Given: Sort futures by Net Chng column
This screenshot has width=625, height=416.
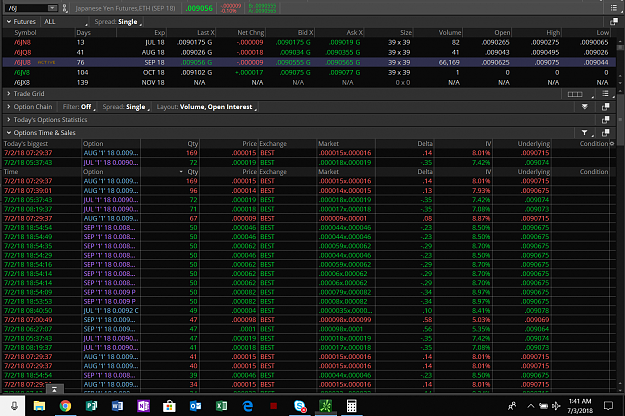Looking at the screenshot, I should click(251, 33).
